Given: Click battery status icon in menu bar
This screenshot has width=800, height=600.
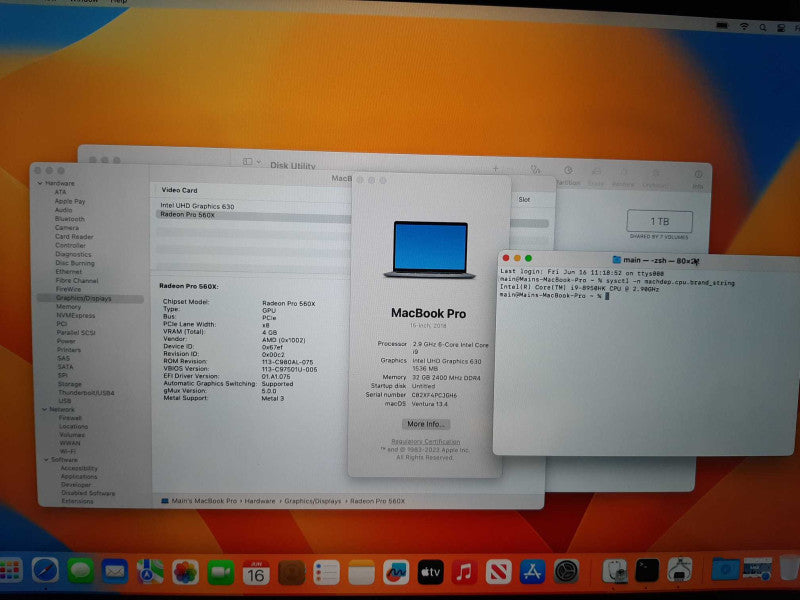Looking at the screenshot, I should 722,26.
